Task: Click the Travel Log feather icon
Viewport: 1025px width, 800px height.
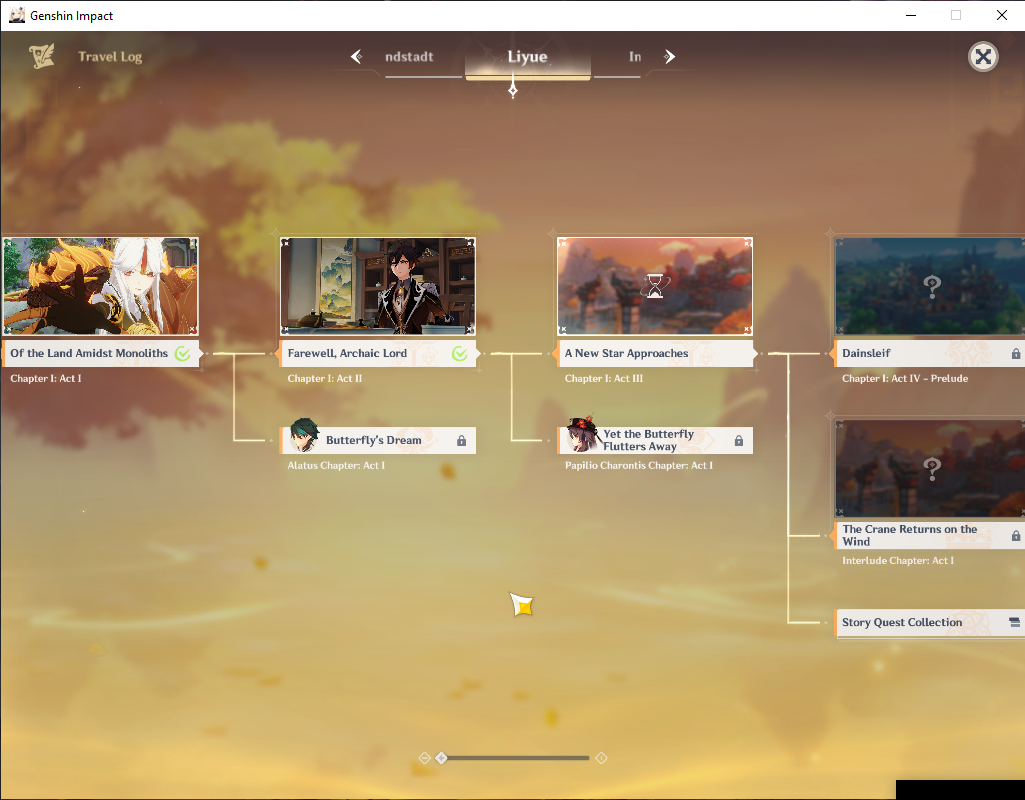Action: point(42,56)
